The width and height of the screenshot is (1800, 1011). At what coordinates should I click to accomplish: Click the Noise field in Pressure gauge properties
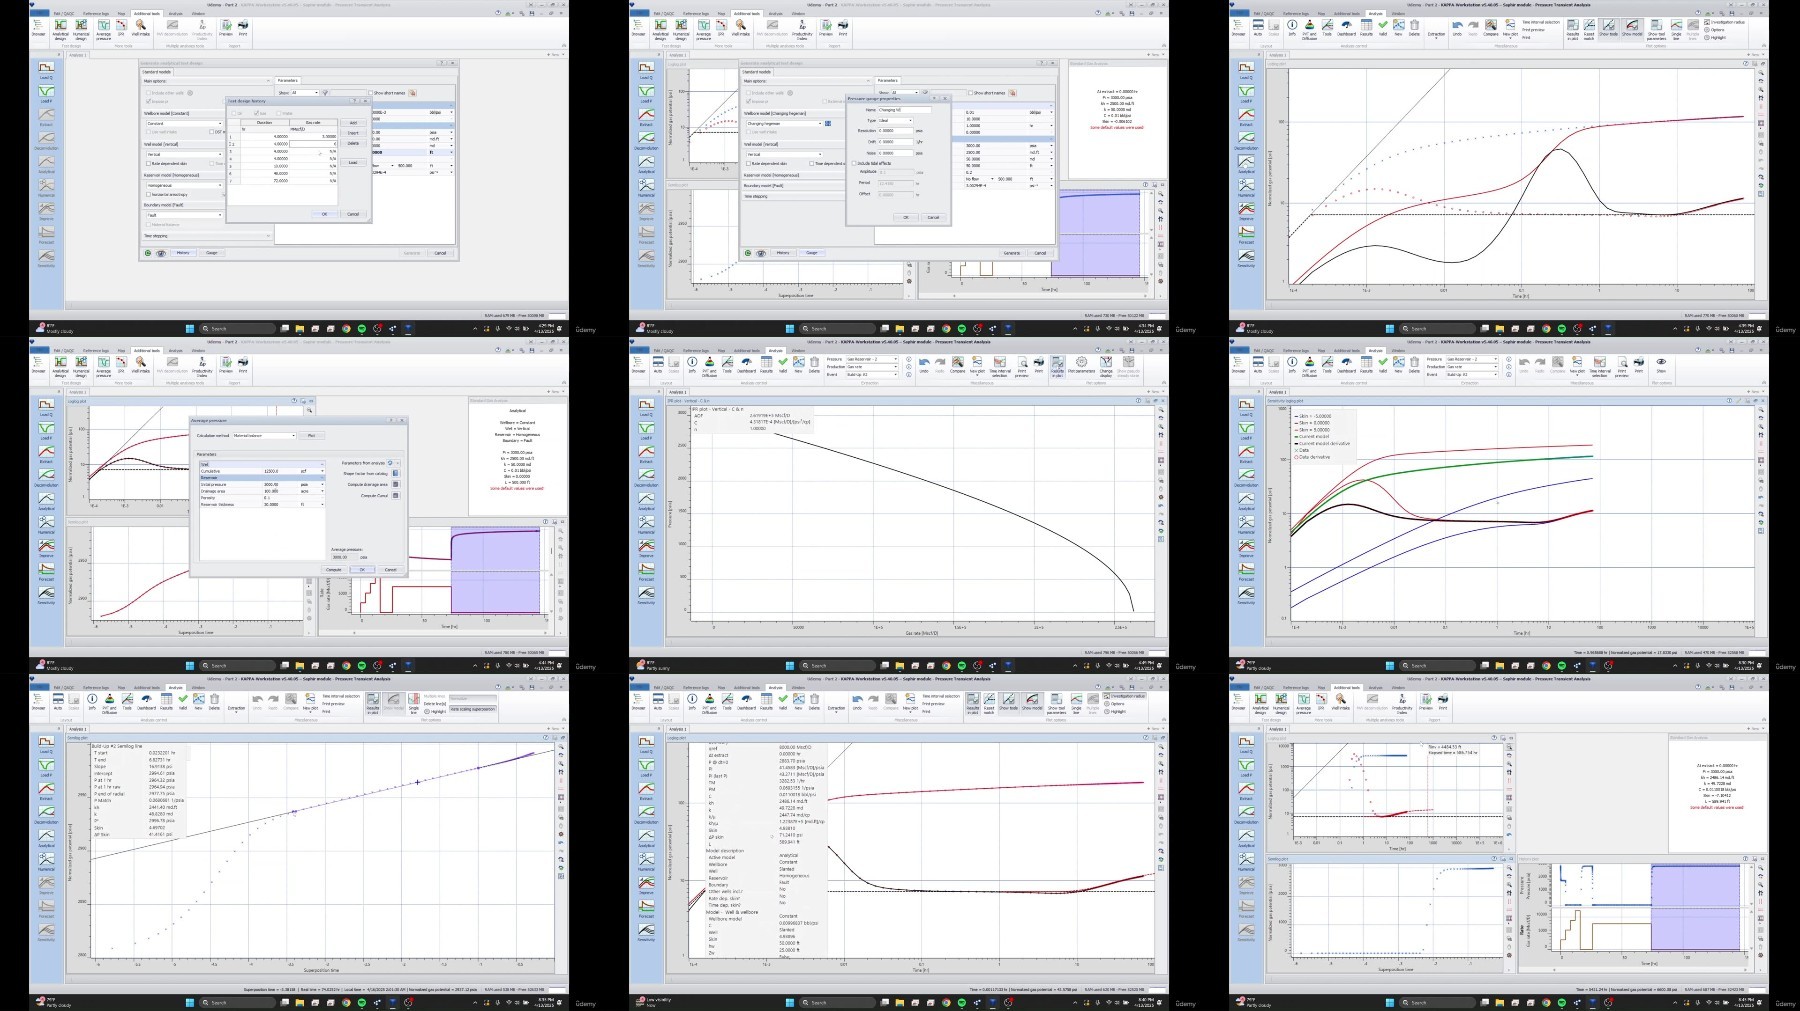pos(896,153)
